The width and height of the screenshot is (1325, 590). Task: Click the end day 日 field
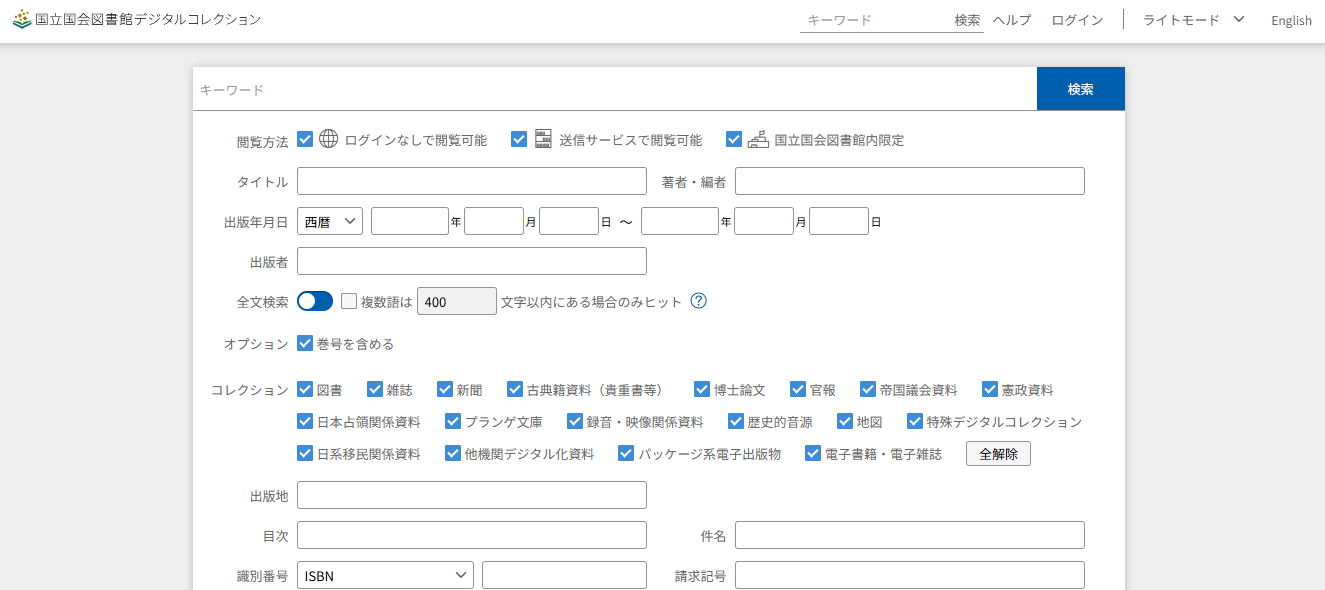click(839, 221)
